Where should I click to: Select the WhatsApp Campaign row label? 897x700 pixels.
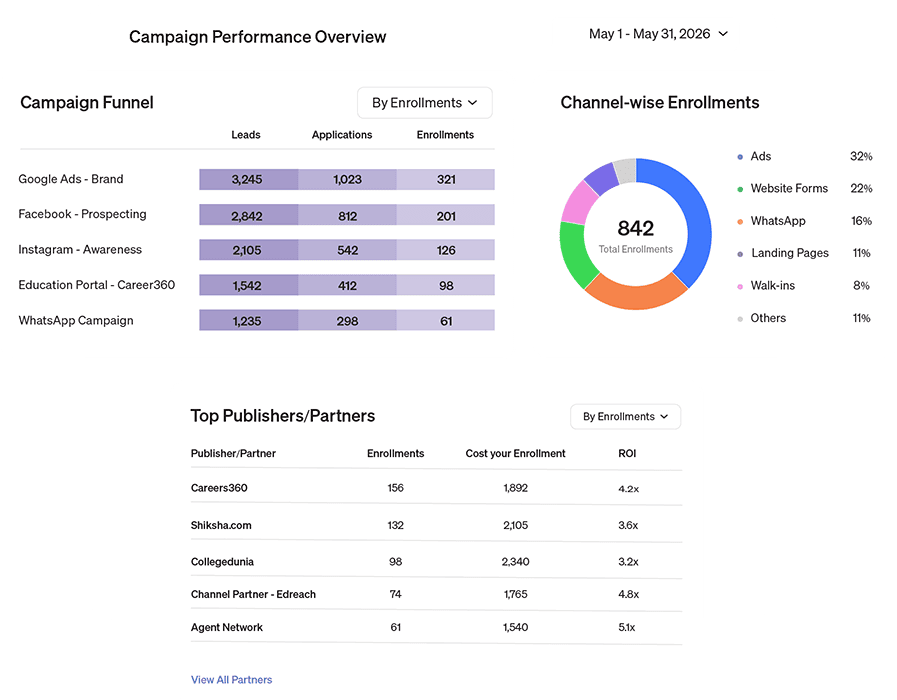pyautogui.click(x=76, y=320)
